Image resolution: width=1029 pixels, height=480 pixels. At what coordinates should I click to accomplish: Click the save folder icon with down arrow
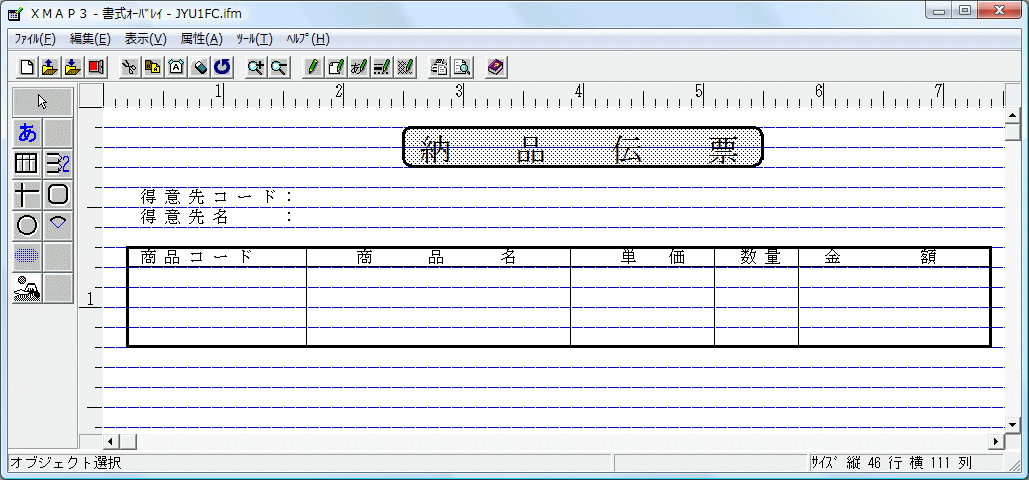73,66
